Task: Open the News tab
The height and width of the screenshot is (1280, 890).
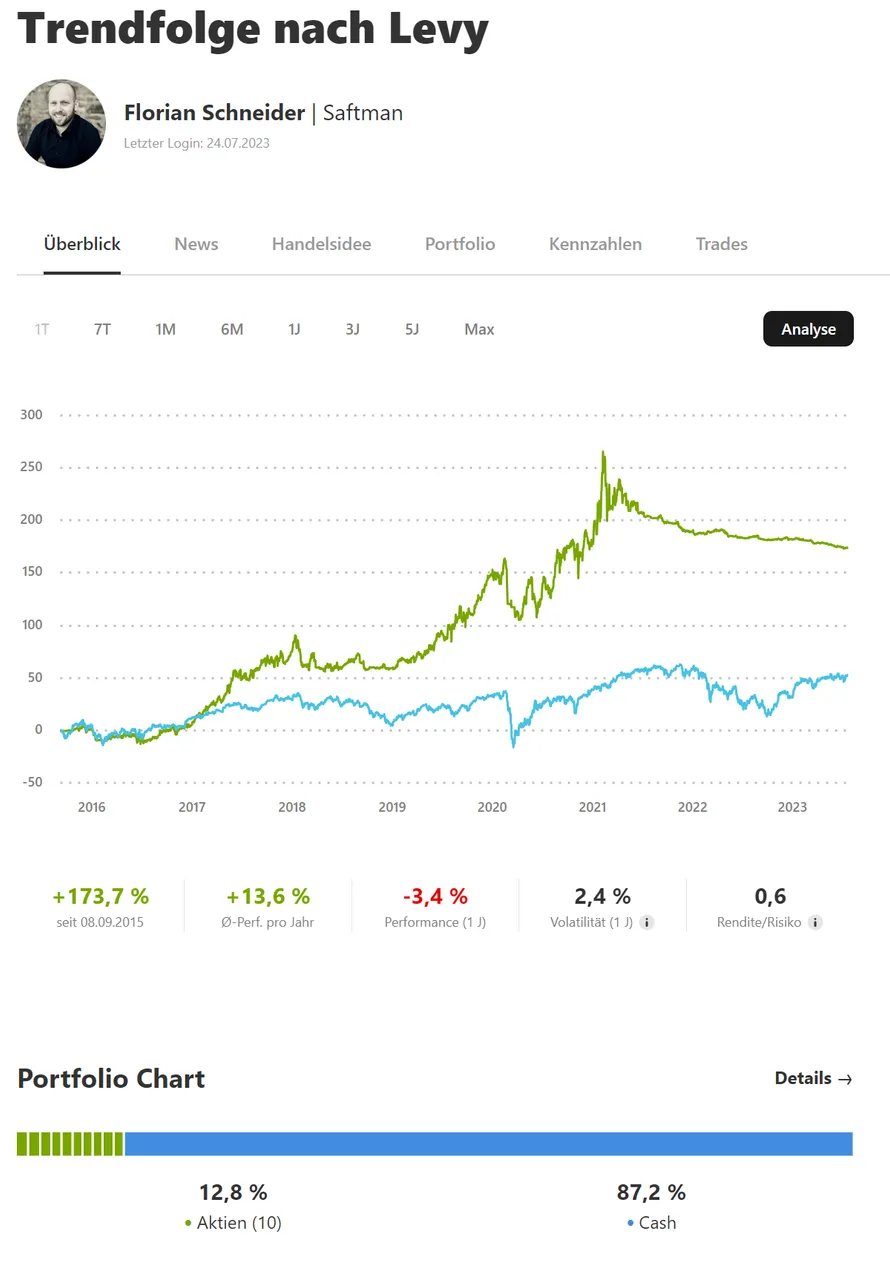Action: tap(196, 244)
